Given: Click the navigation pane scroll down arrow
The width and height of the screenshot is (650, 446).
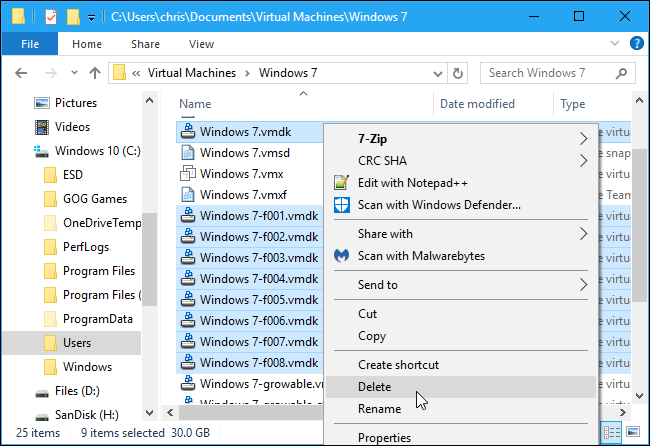Looking at the screenshot, I should point(150,413).
